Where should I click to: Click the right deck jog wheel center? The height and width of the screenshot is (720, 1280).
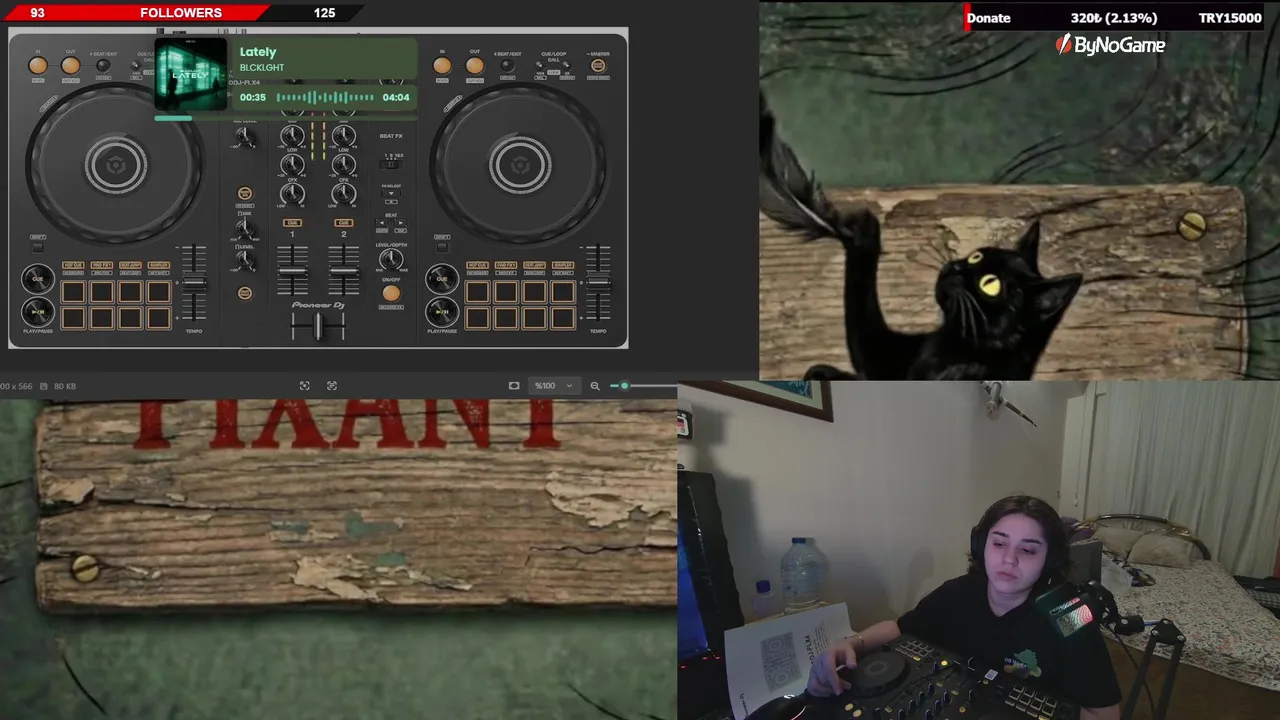pos(520,165)
